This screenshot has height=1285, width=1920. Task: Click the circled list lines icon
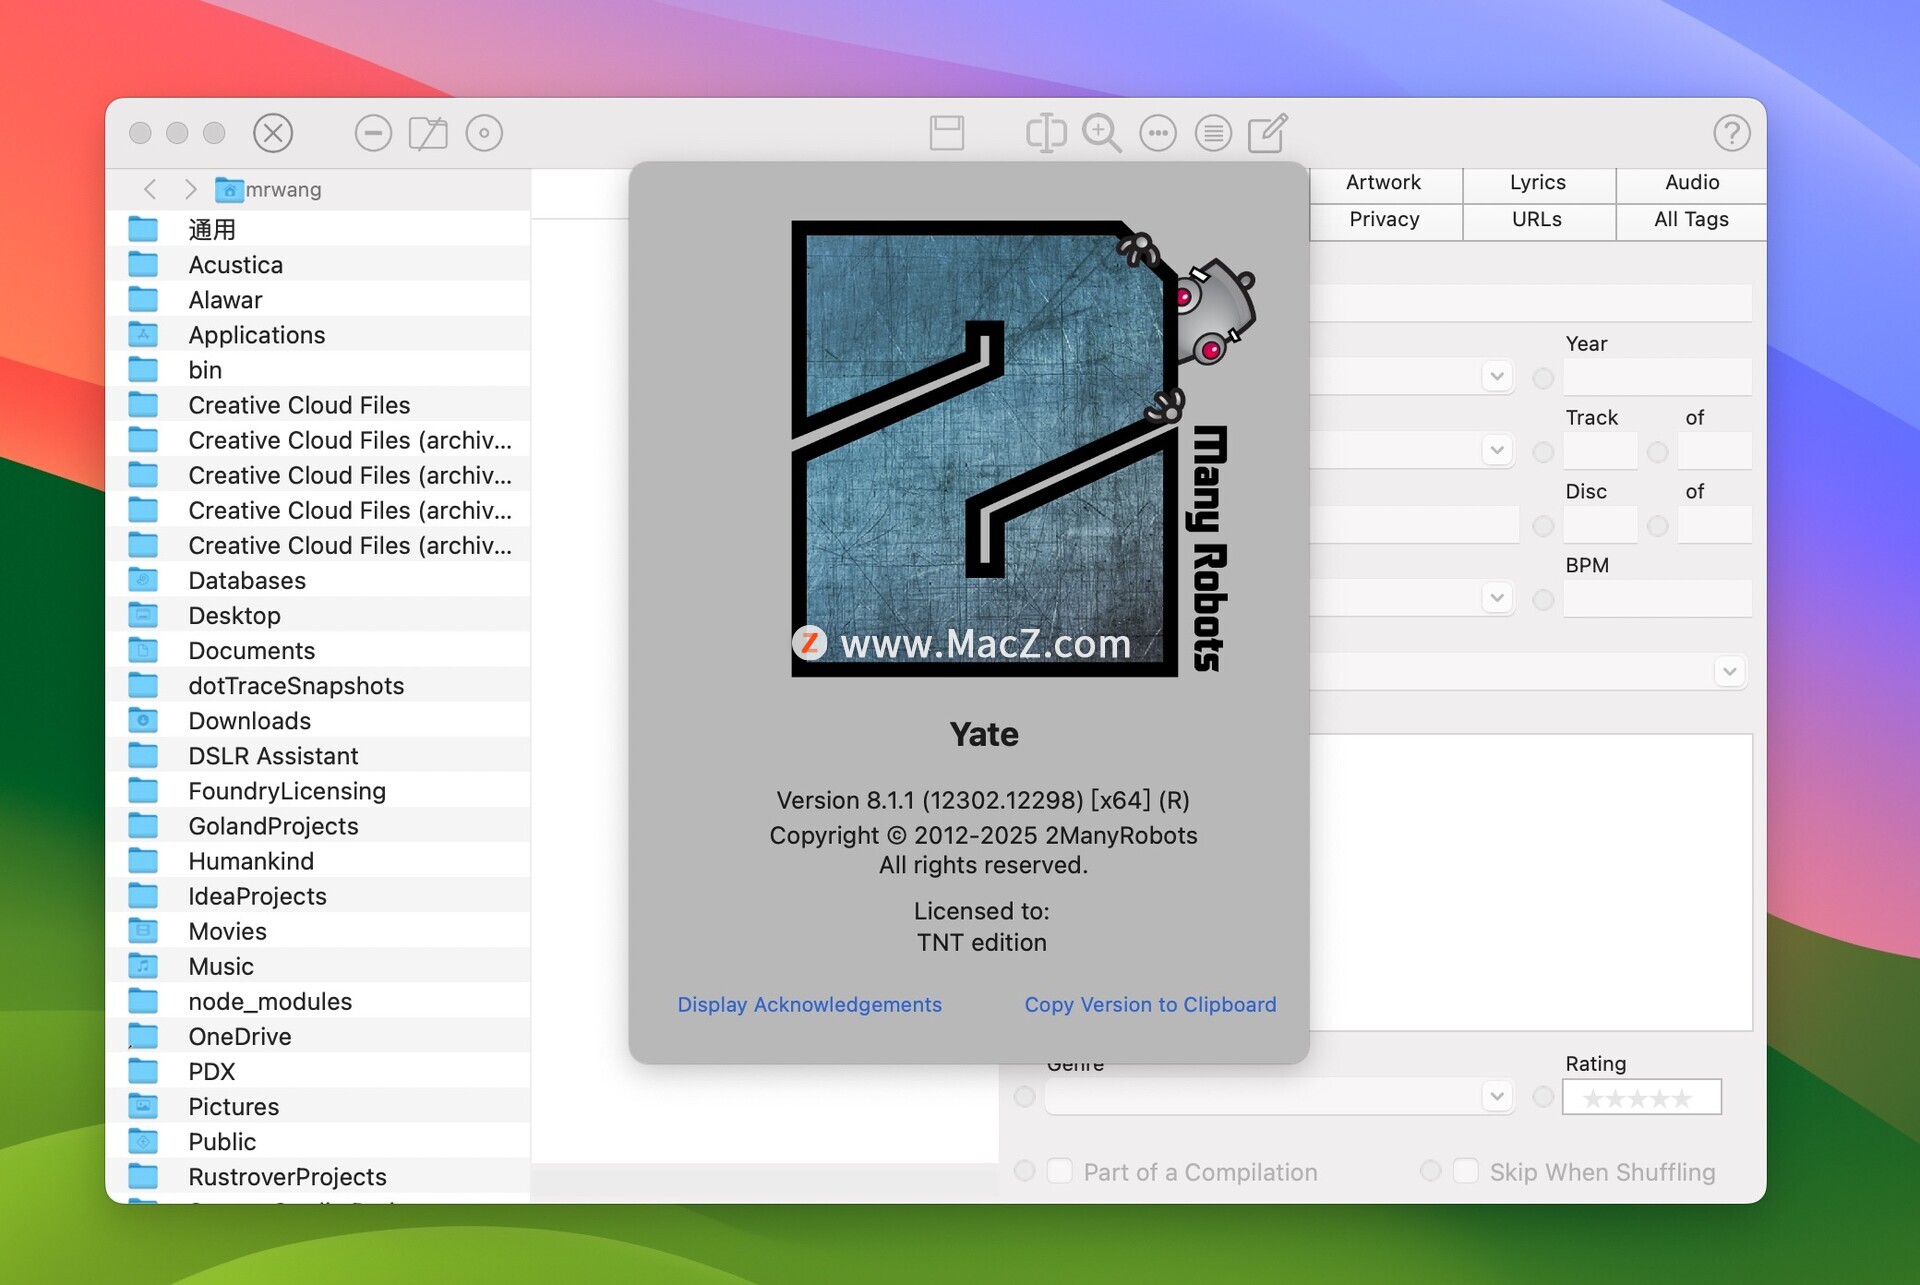click(x=1213, y=133)
